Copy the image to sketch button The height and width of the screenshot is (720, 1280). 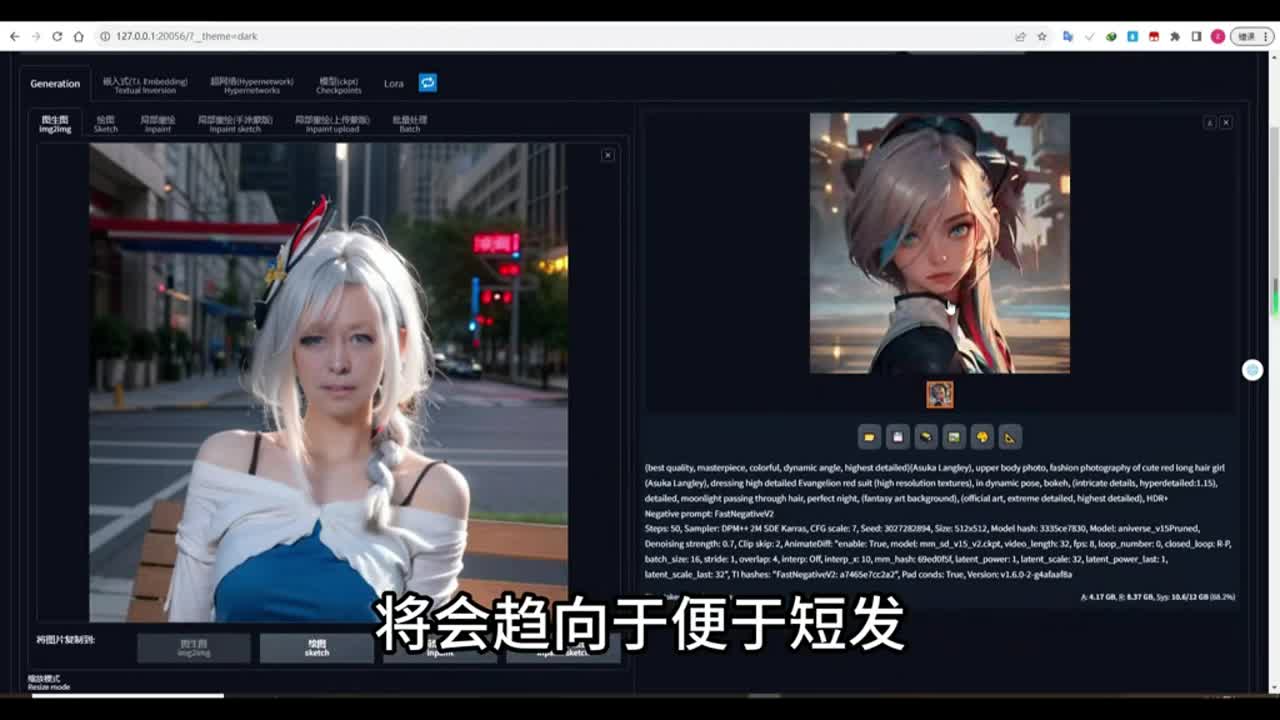317,648
